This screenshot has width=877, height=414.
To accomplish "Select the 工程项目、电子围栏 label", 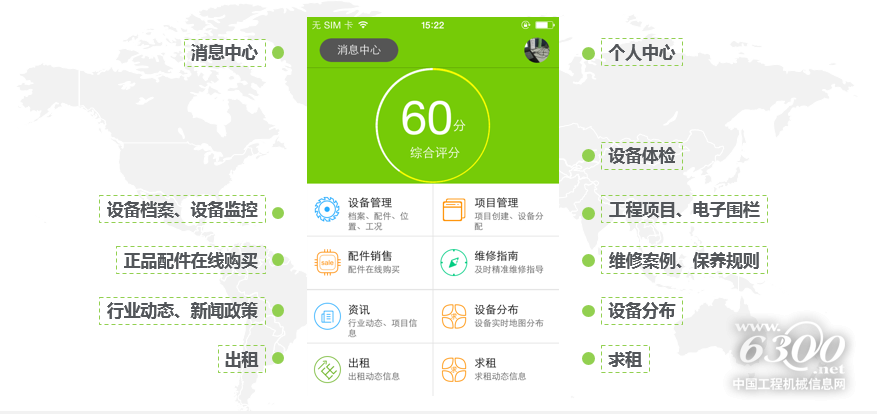I will [x=684, y=209].
